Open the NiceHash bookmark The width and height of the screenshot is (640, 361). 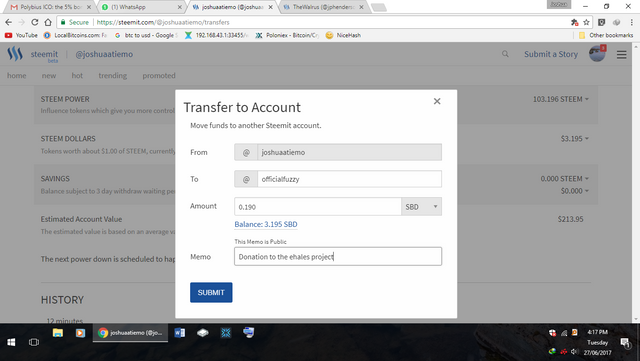tap(343, 35)
